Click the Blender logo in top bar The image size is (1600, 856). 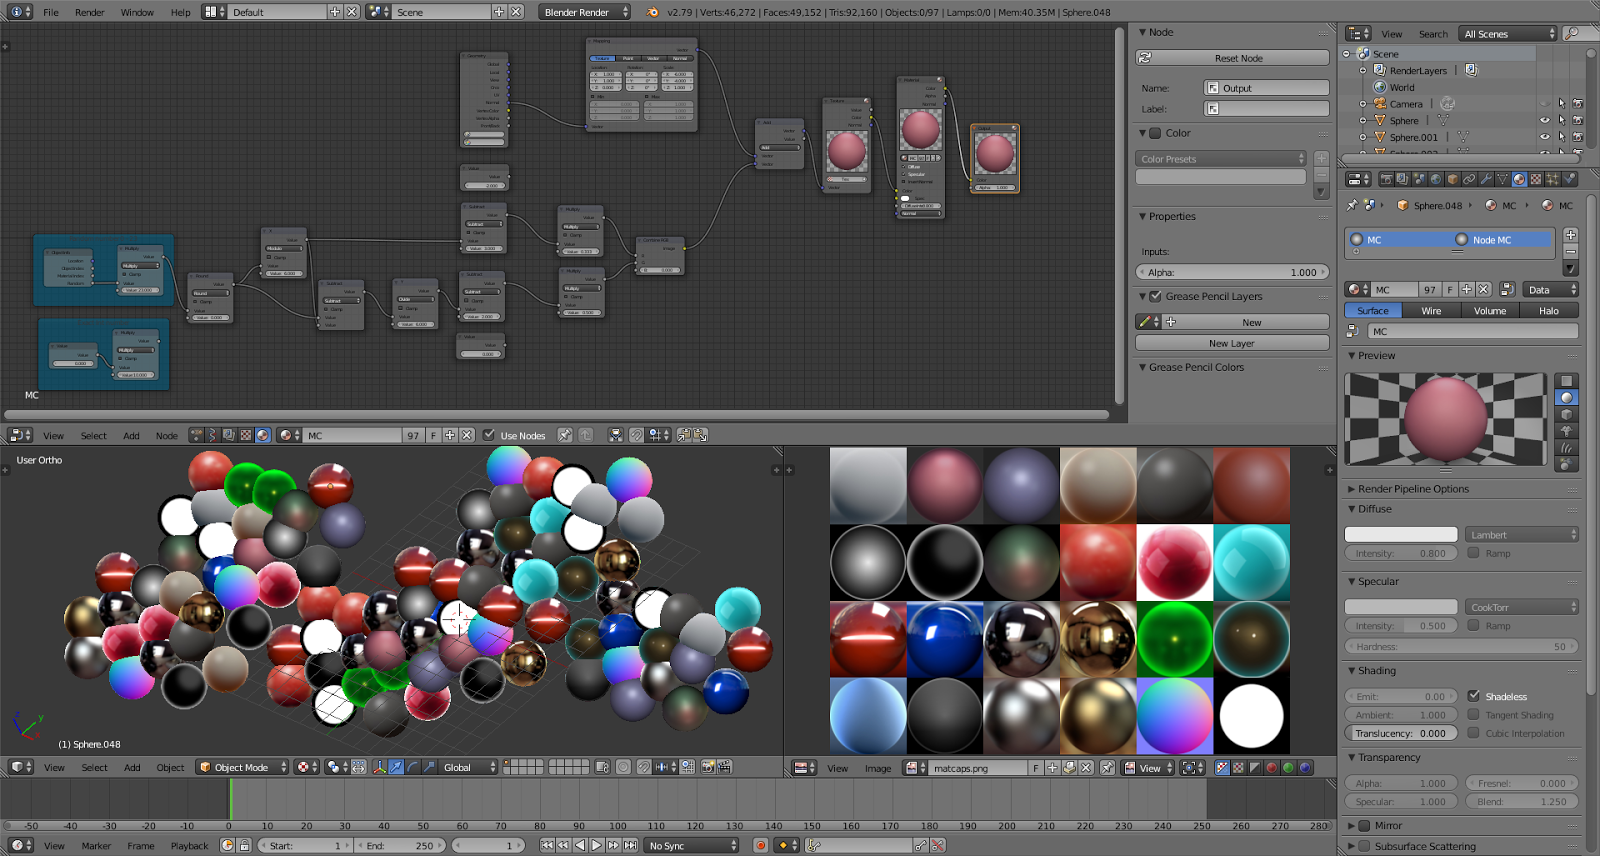pos(652,12)
